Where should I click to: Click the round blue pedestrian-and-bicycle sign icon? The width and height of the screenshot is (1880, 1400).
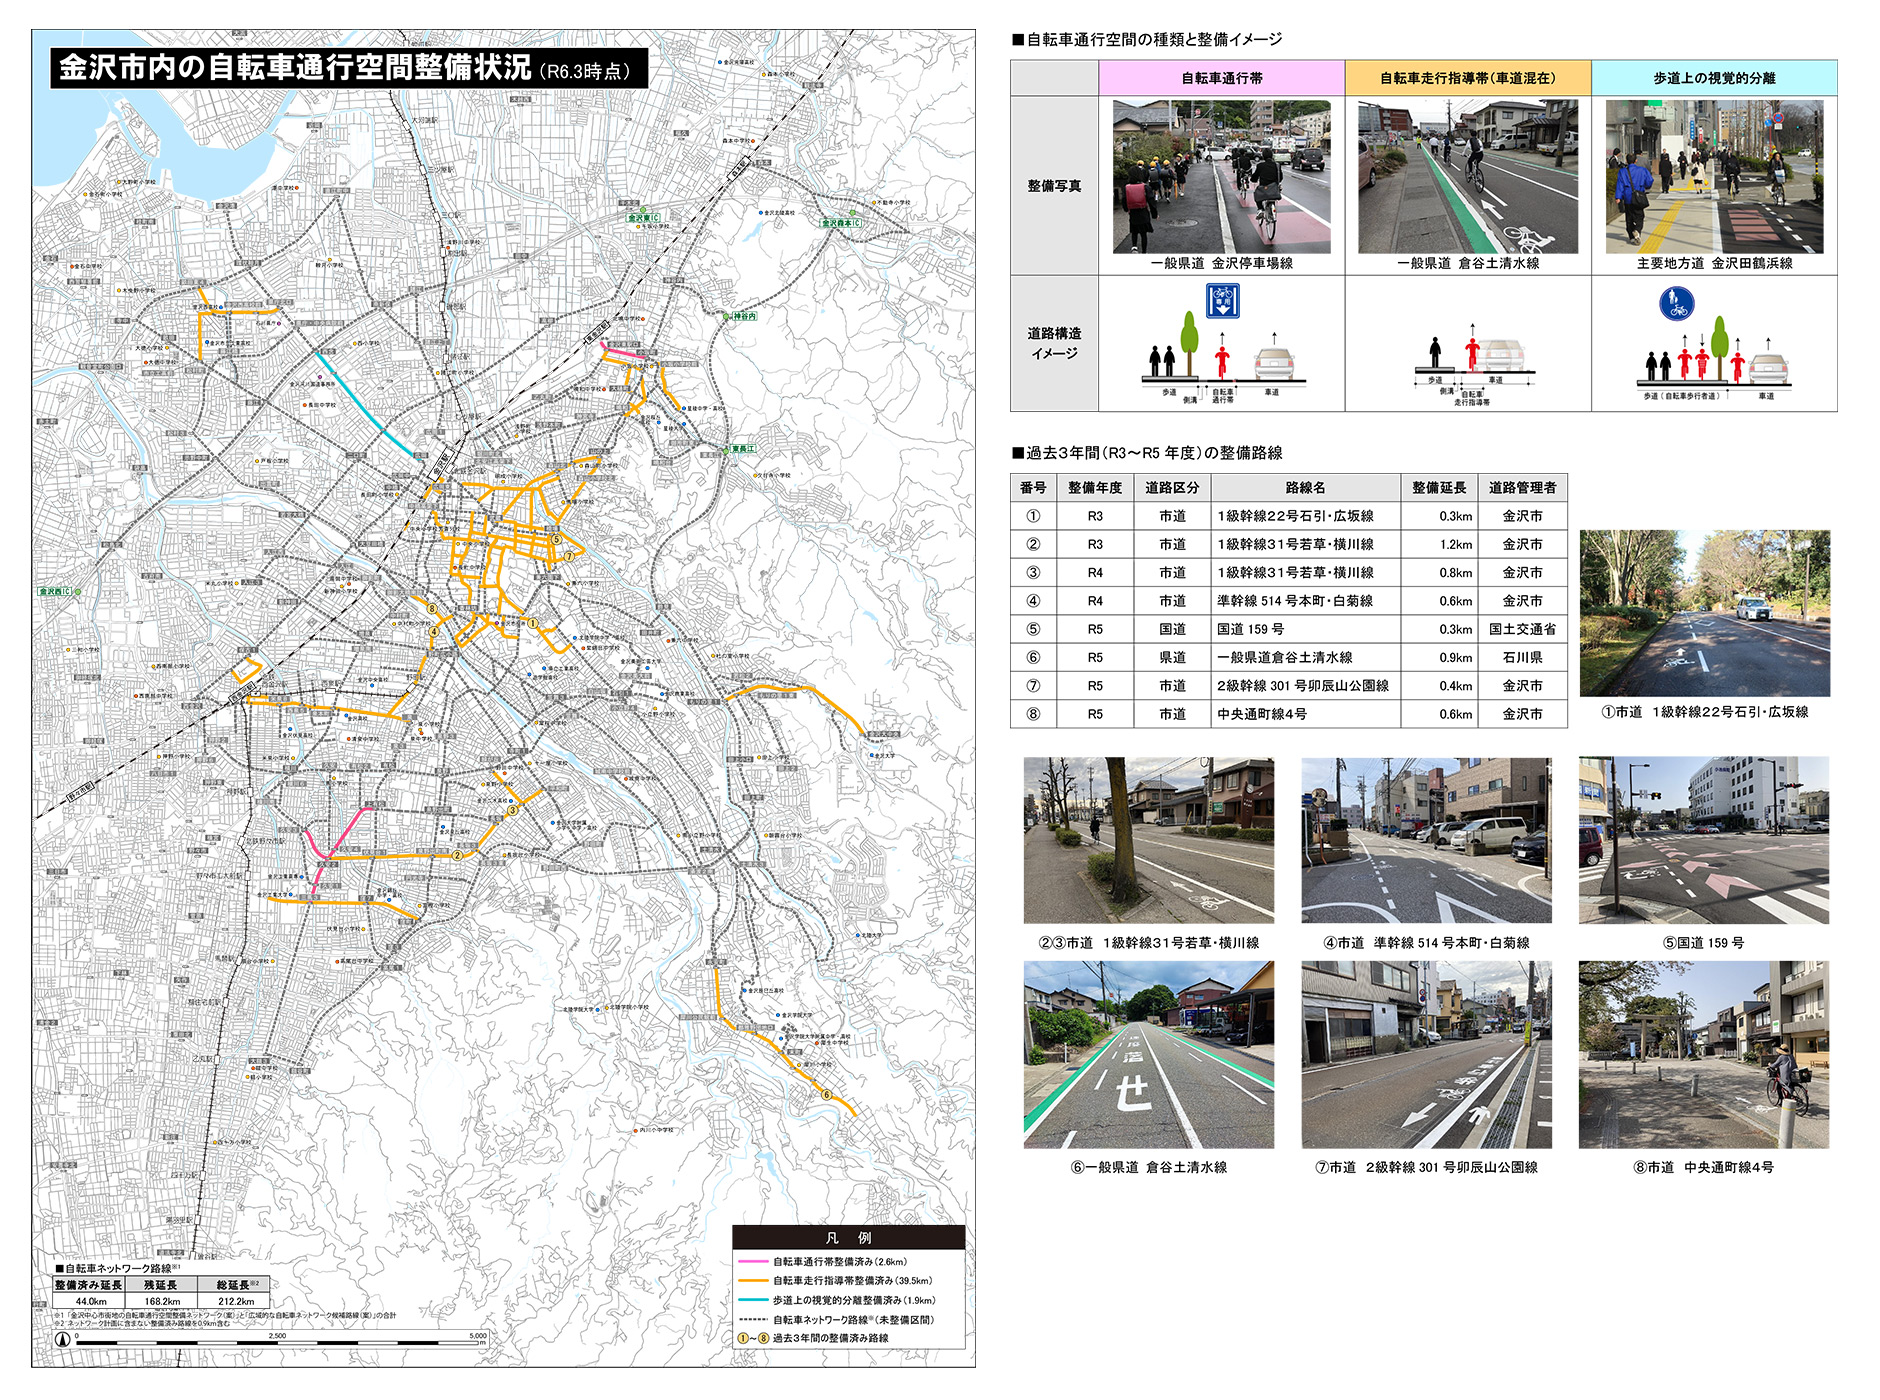pos(1677,304)
